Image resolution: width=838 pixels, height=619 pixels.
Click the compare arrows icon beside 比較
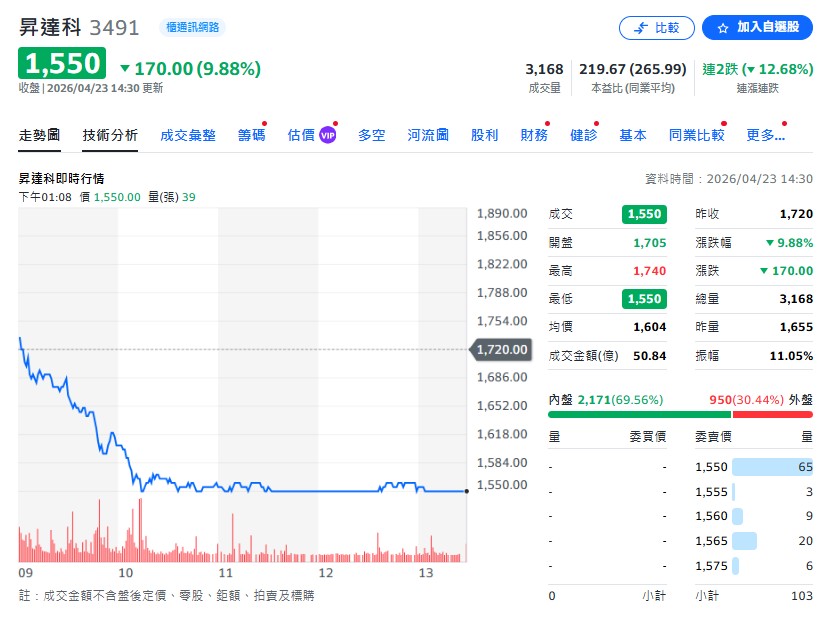tap(639, 28)
